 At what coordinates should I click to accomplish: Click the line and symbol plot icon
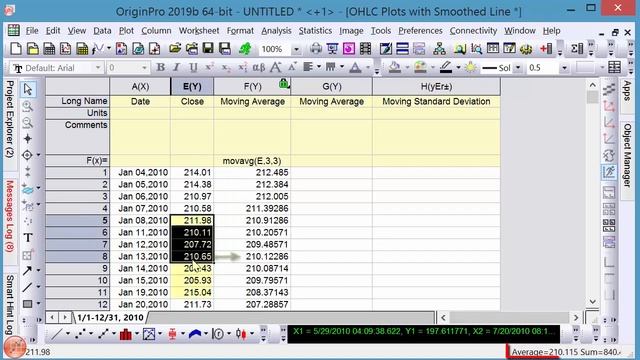point(102,334)
